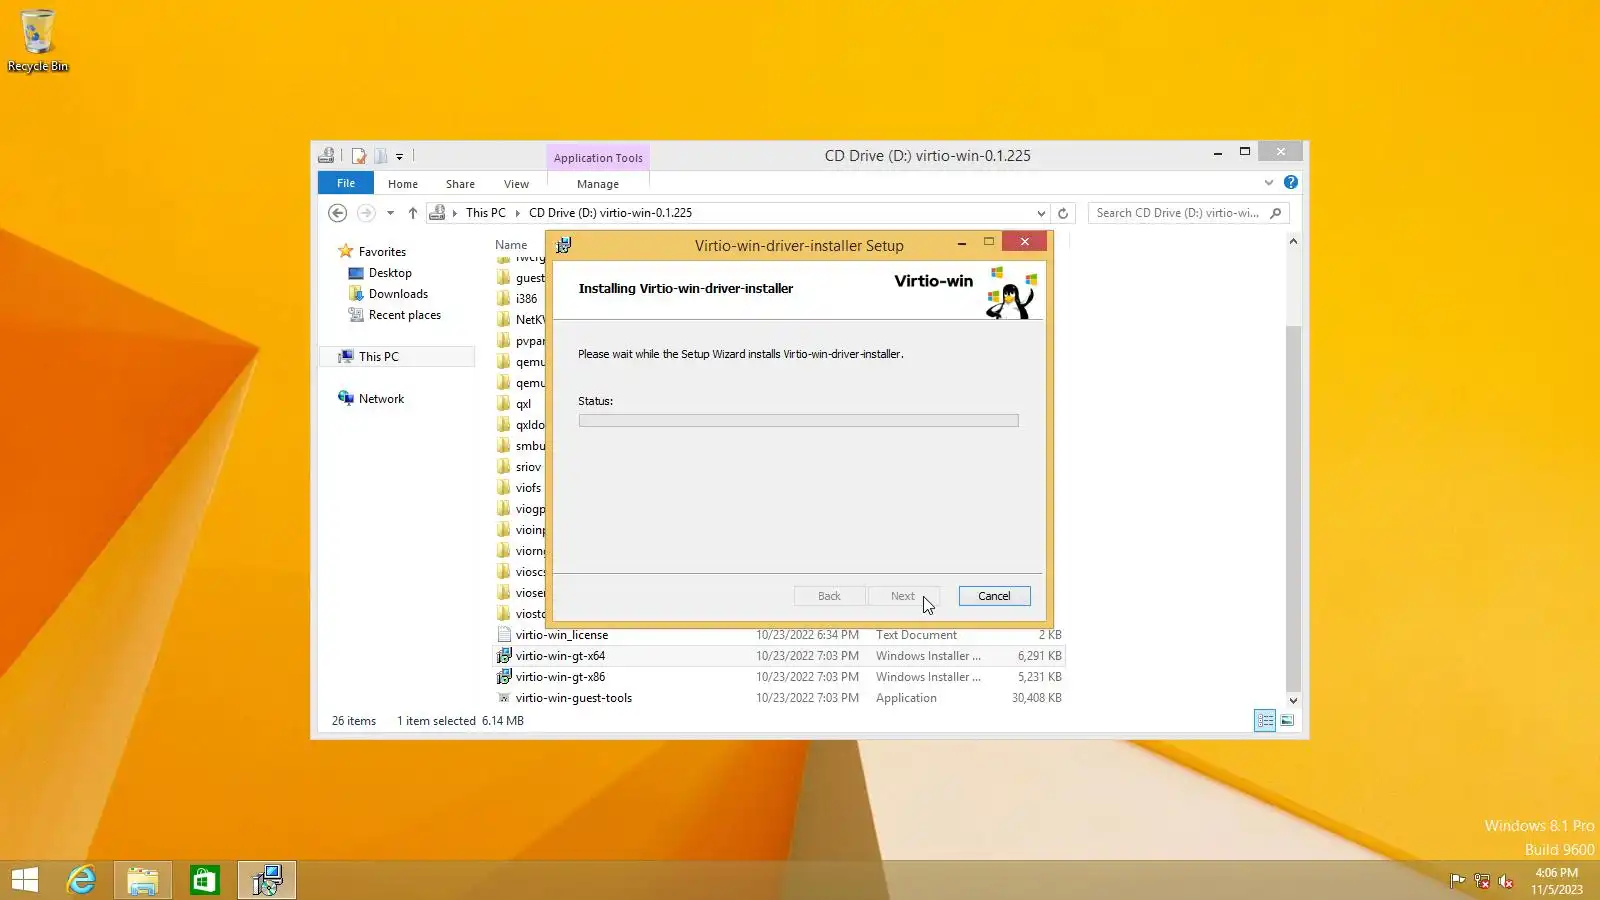The height and width of the screenshot is (900, 1600).
Task: Open the Recycle Bin desktop icon
Action: (x=38, y=41)
